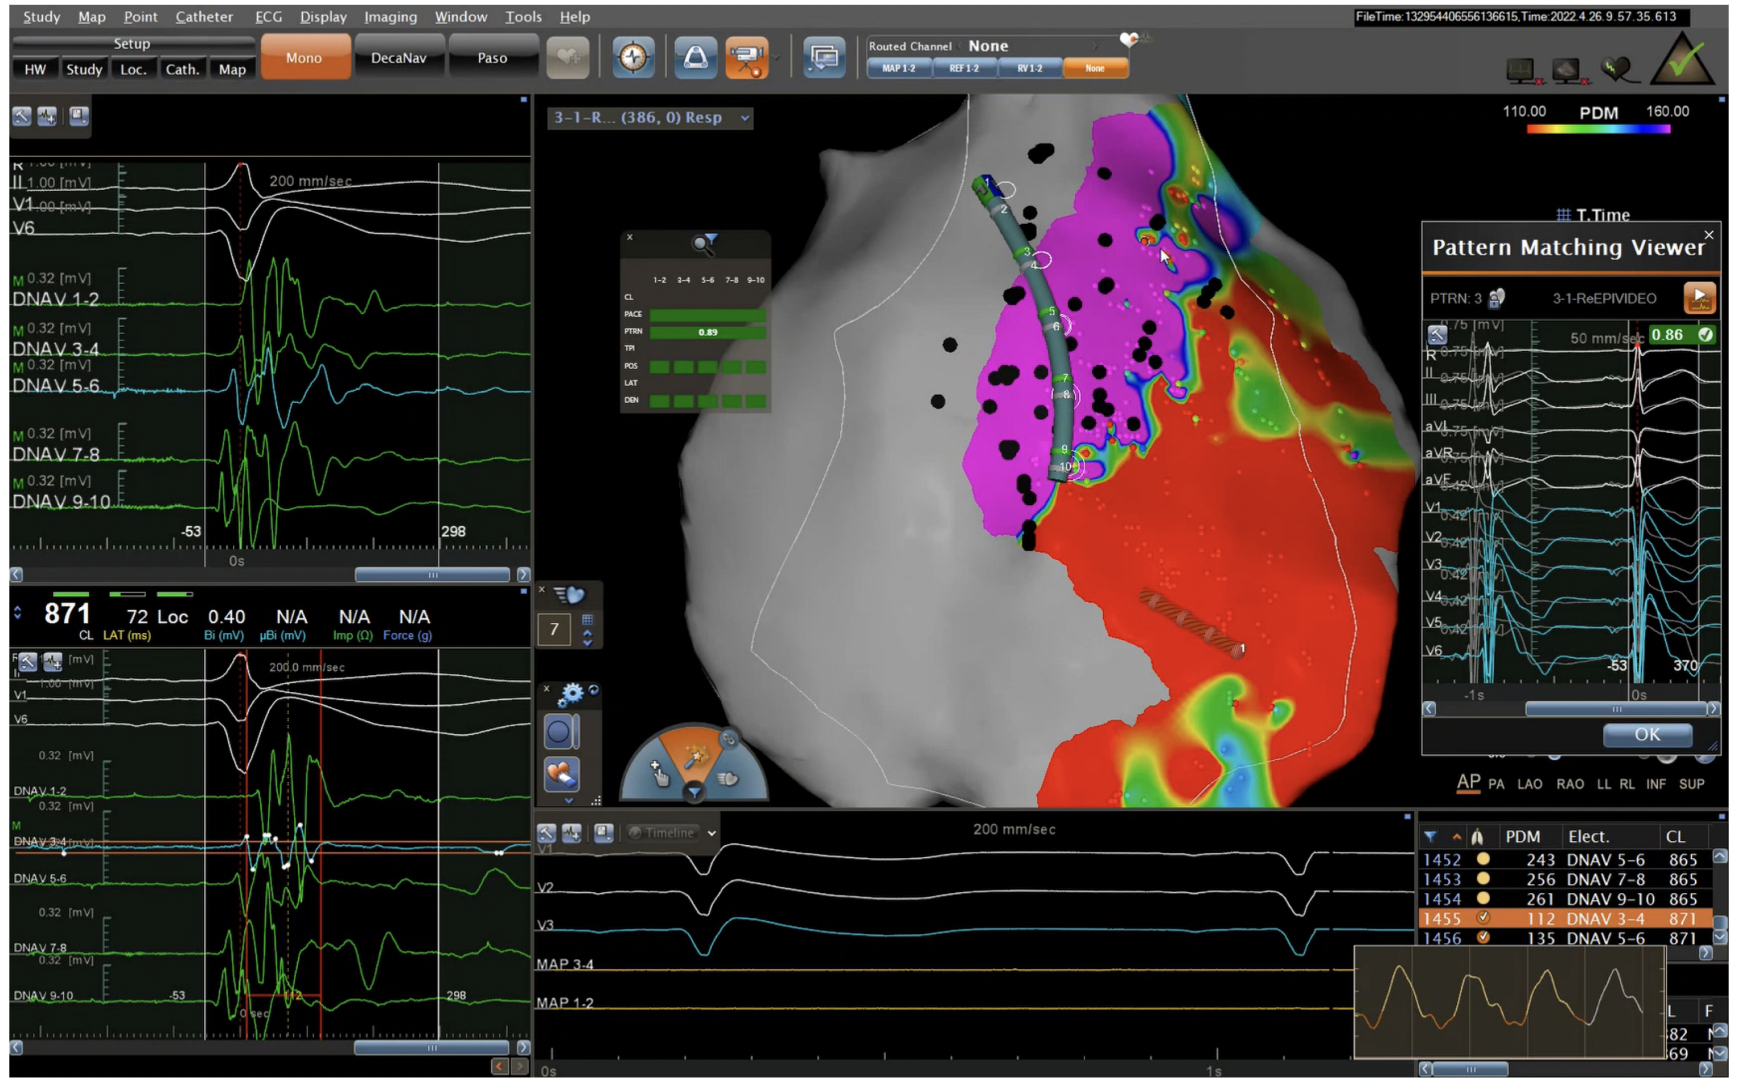
Task: Open the 3-1-R Resp map dropdown
Action: [745, 118]
